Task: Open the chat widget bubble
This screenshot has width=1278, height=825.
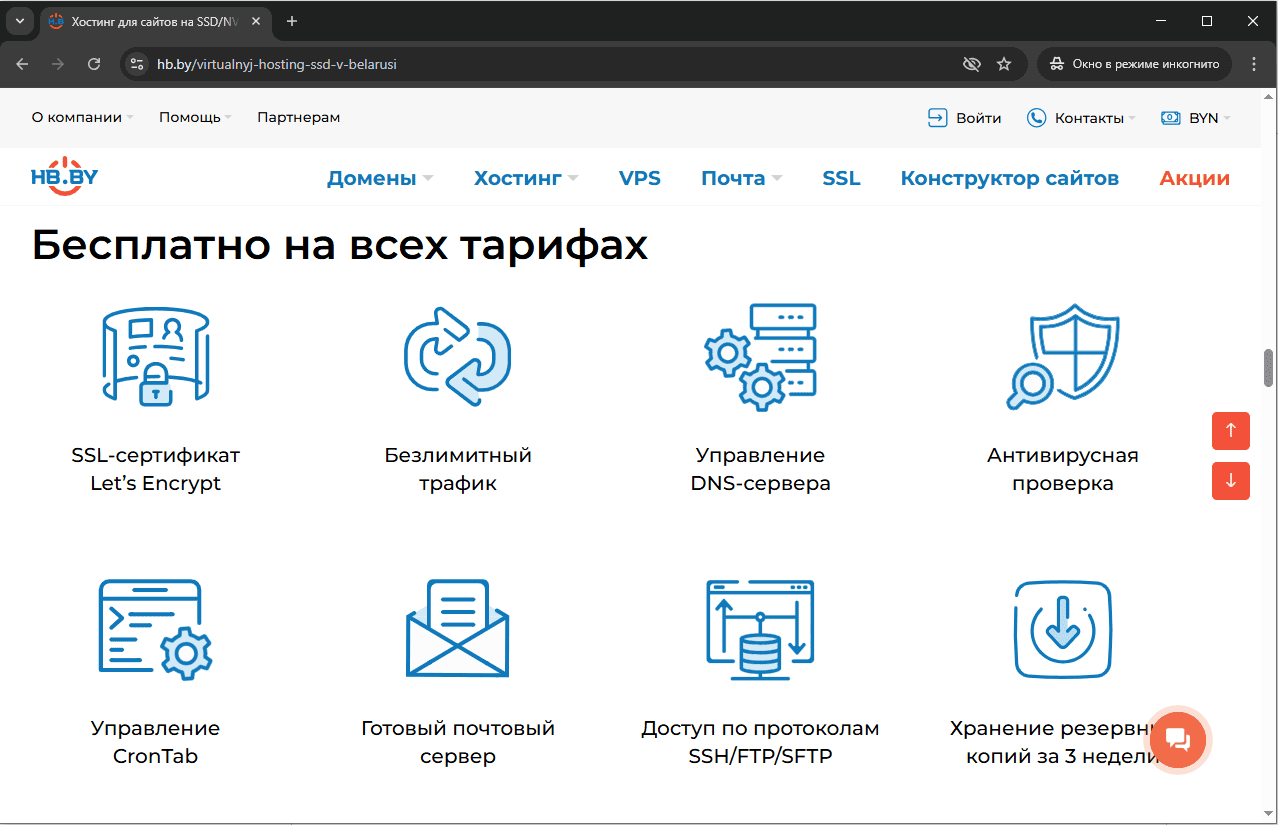Action: (1178, 740)
